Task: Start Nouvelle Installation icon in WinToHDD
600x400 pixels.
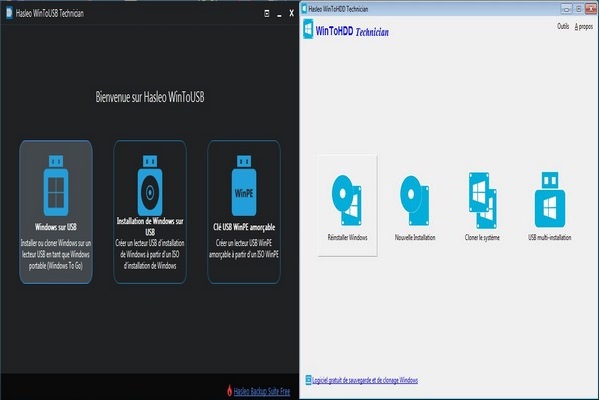Action: click(x=415, y=201)
